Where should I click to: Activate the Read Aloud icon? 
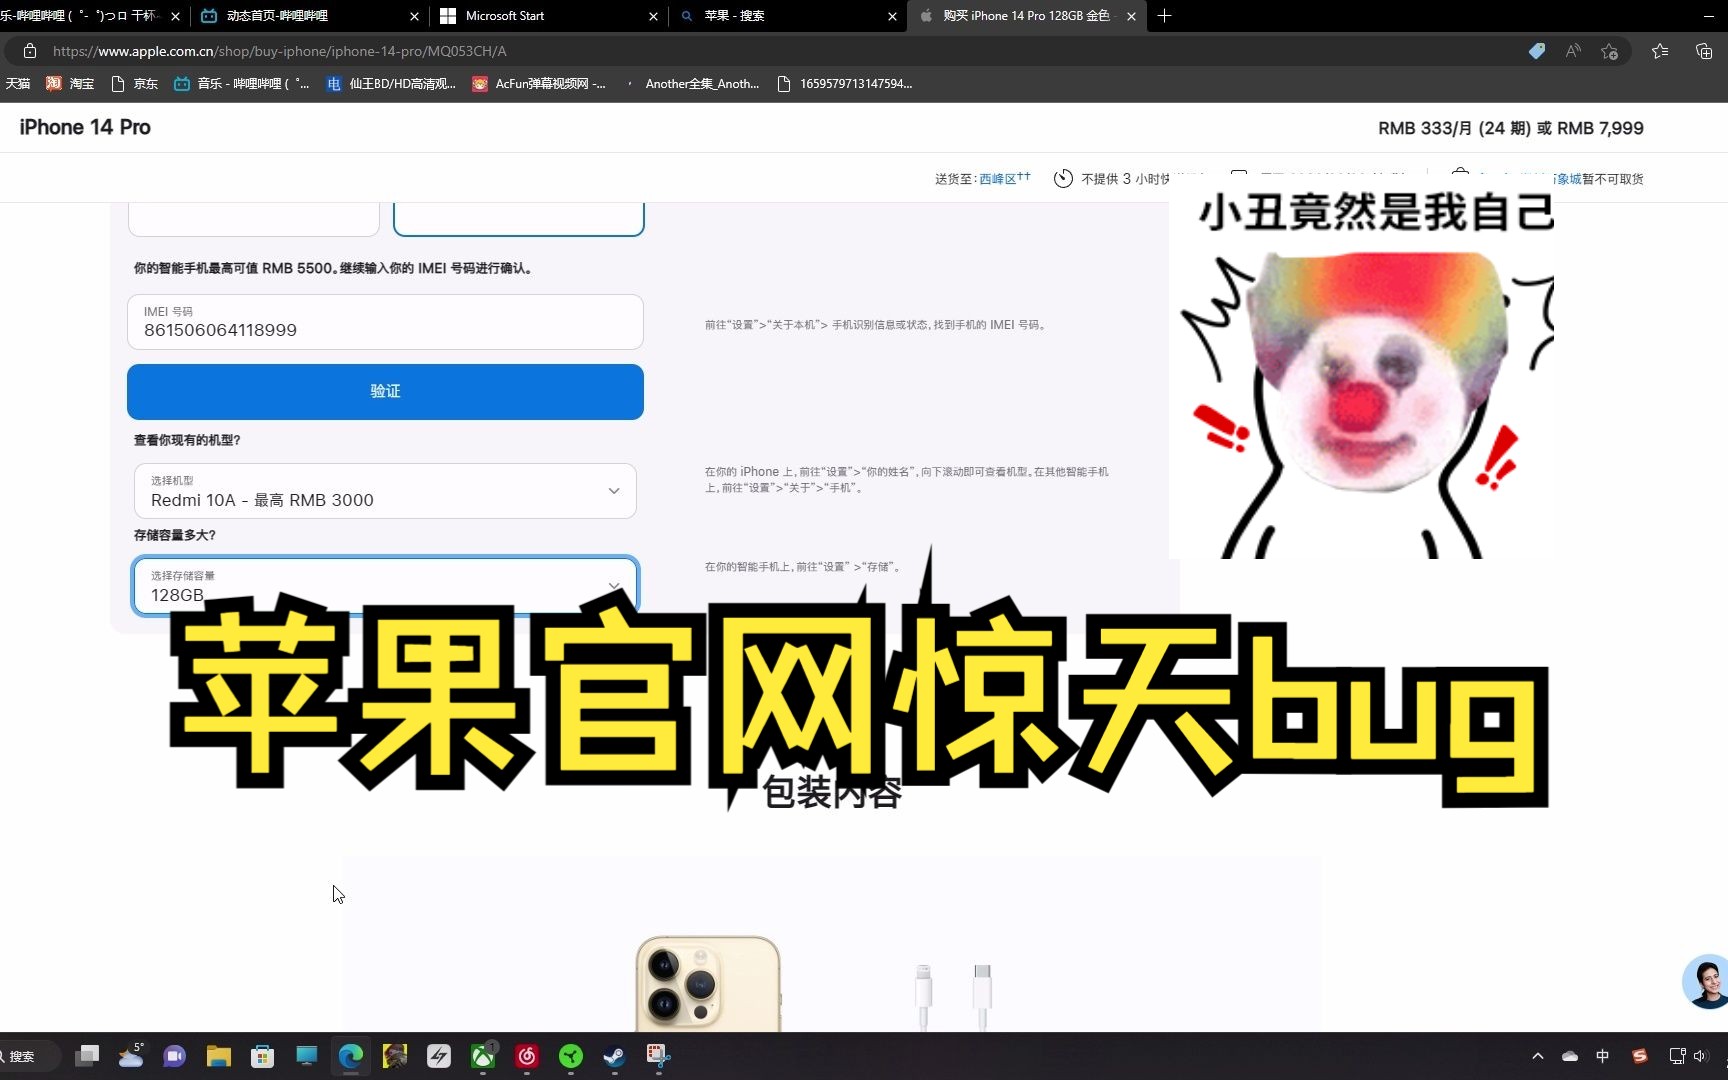point(1573,51)
